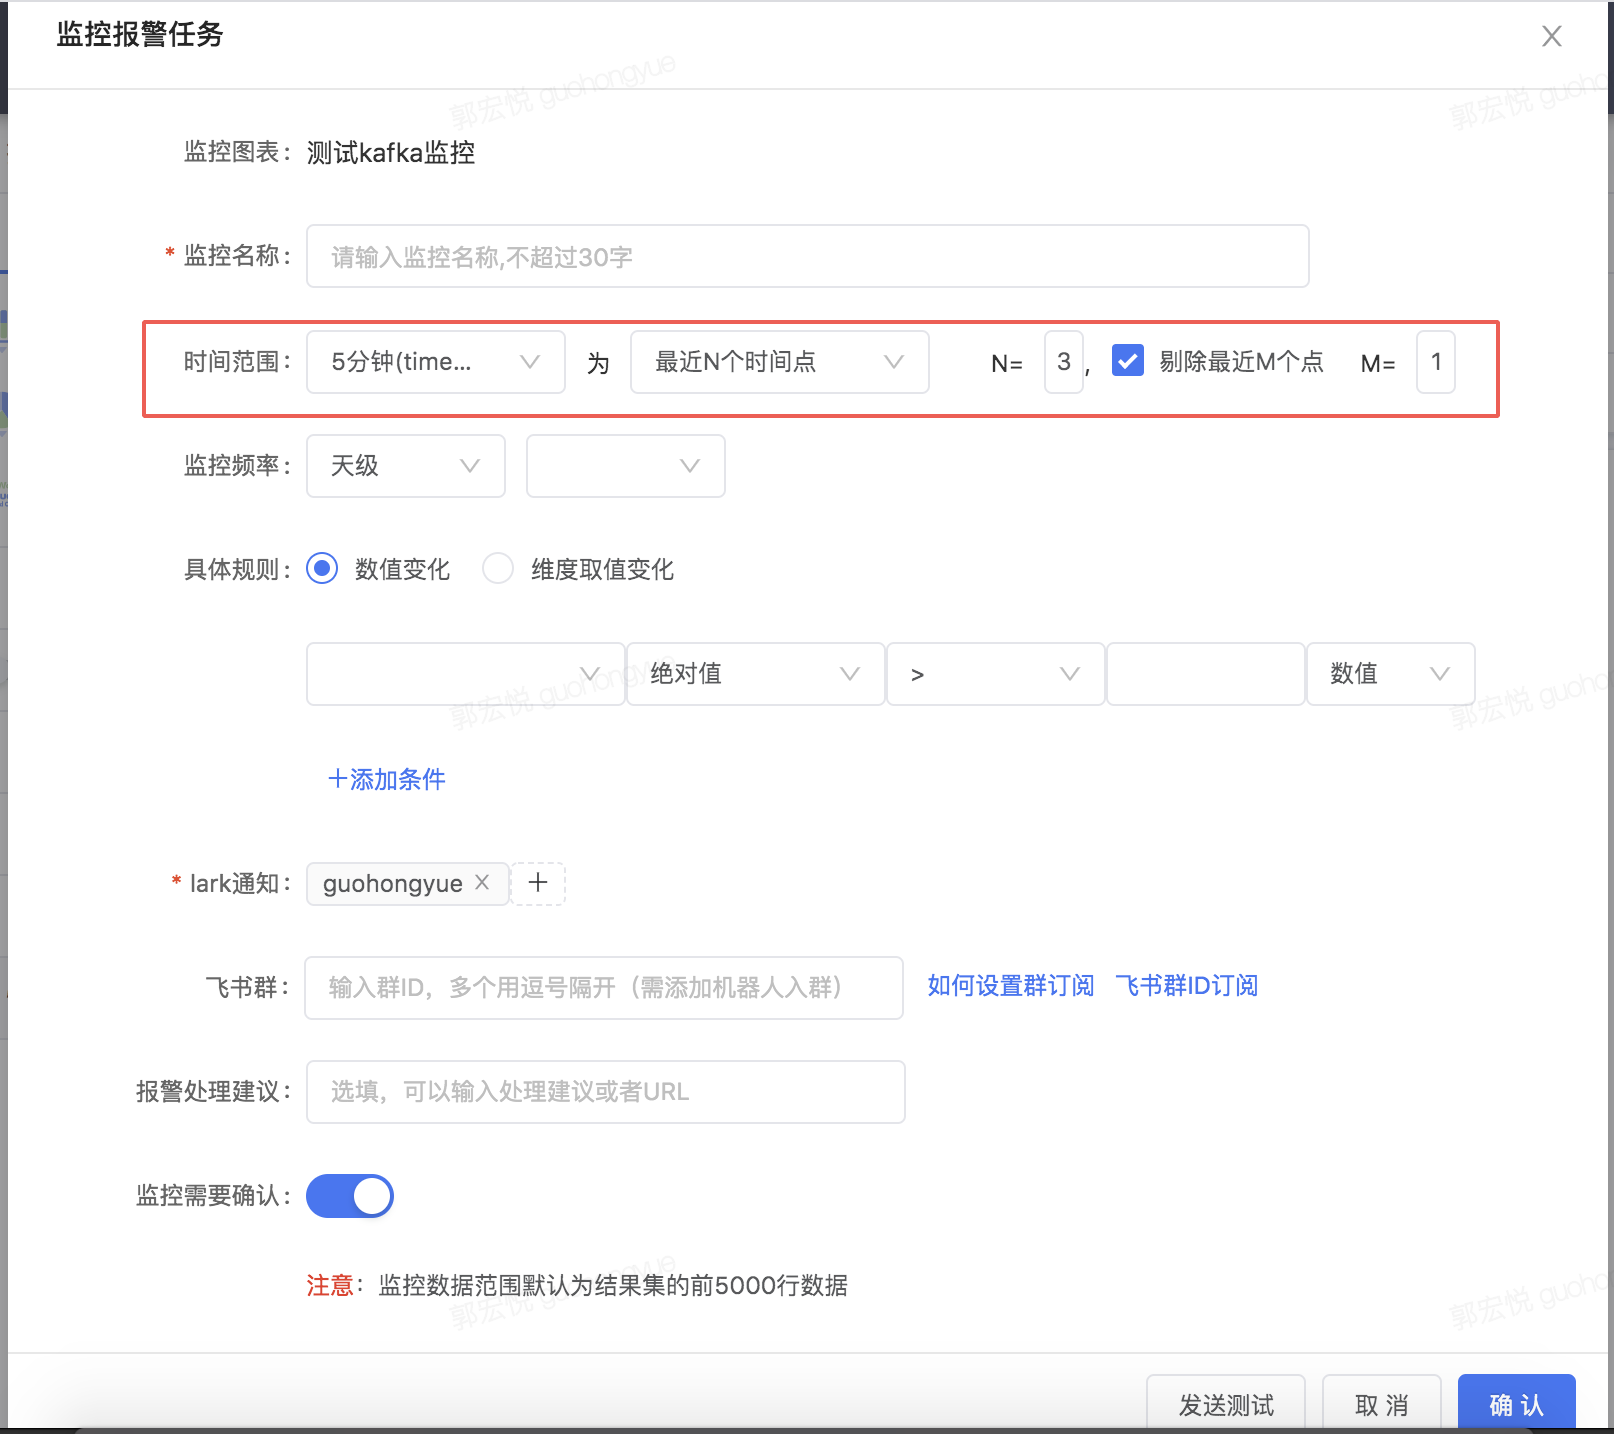Click the M= value field
Screen dimensions: 1614x1434
pos(1436,362)
